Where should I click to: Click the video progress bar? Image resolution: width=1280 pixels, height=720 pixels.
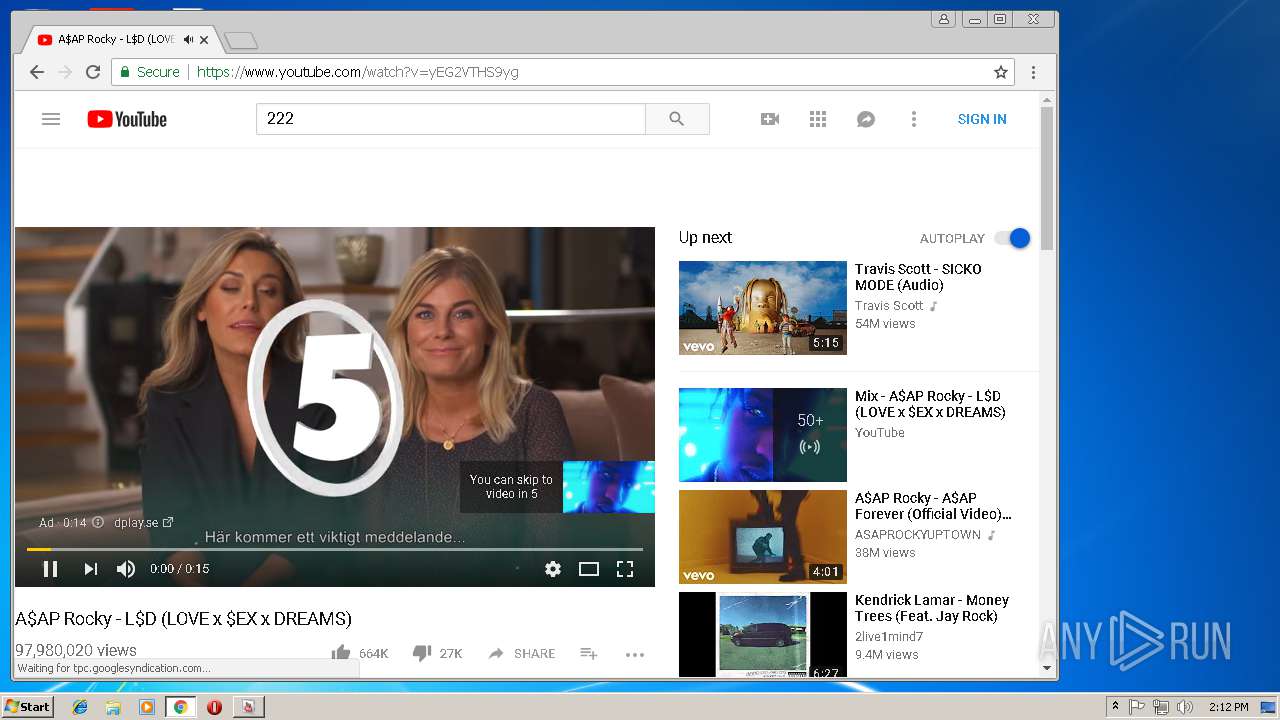click(335, 549)
